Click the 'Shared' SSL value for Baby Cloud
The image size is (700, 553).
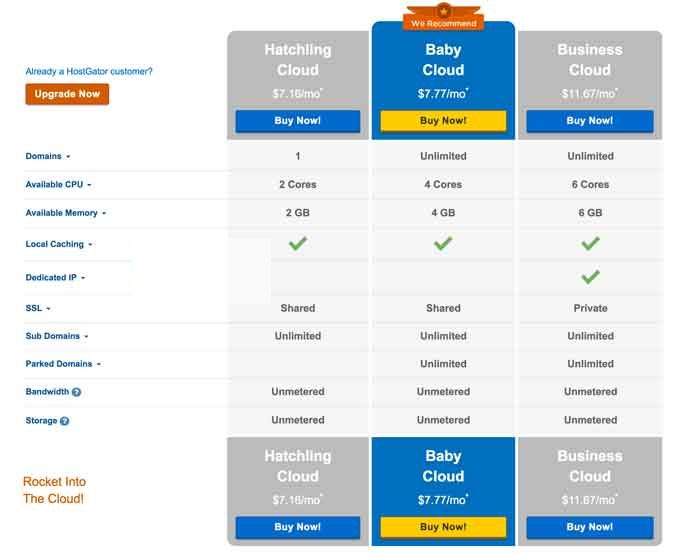(x=443, y=308)
